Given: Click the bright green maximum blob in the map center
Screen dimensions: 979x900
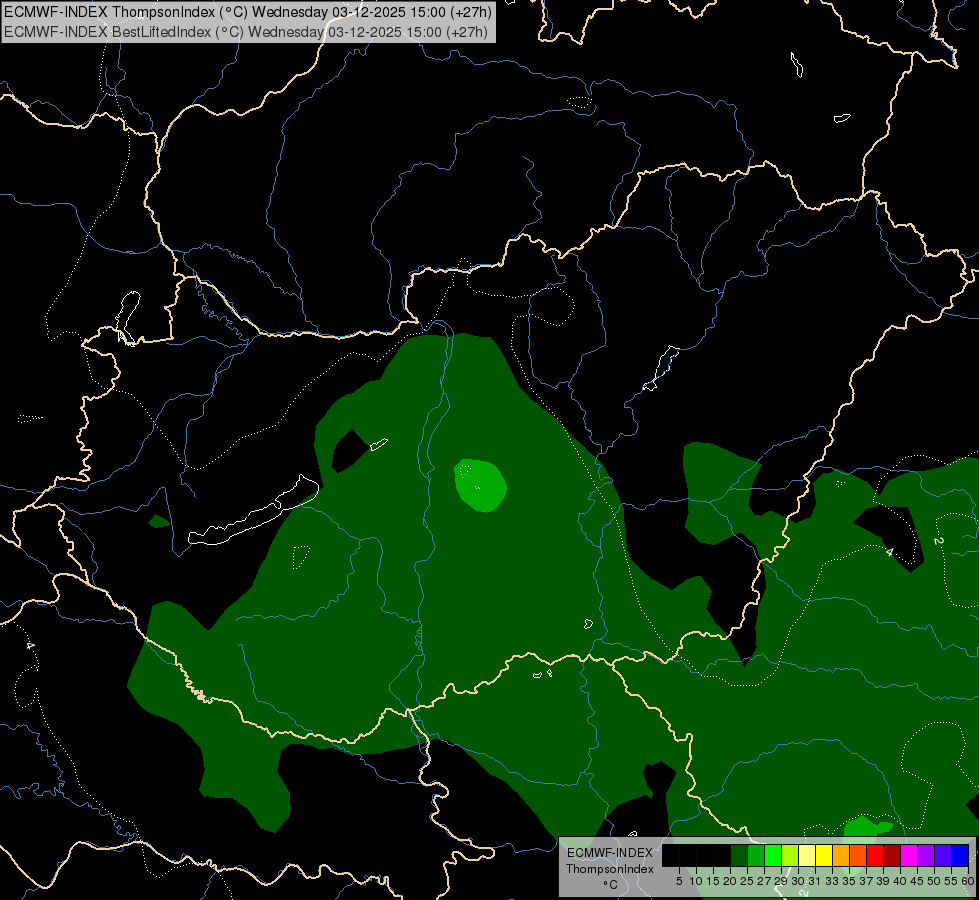Looking at the screenshot, I should tap(480, 485).
